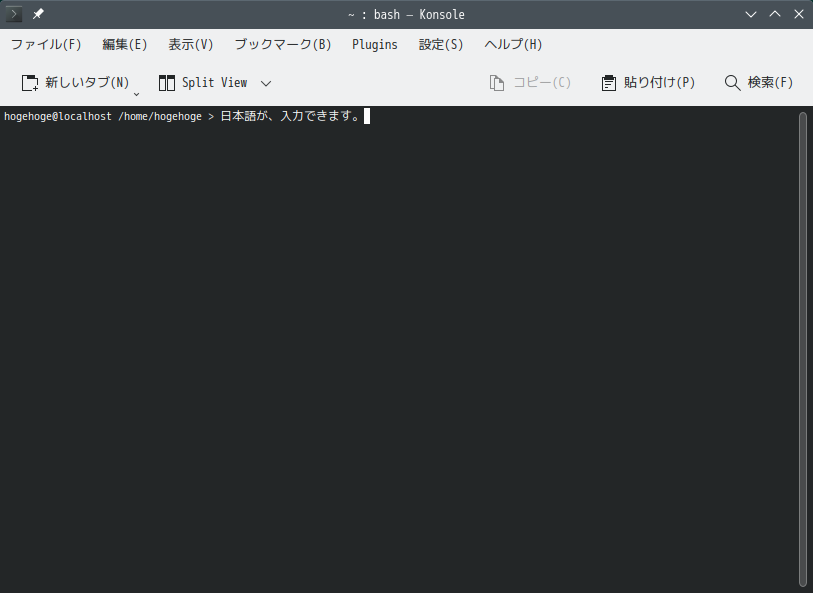Click the コピー(C) copy icon
The image size is (813, 593).
pyautogui.click(x=497, y=83)
